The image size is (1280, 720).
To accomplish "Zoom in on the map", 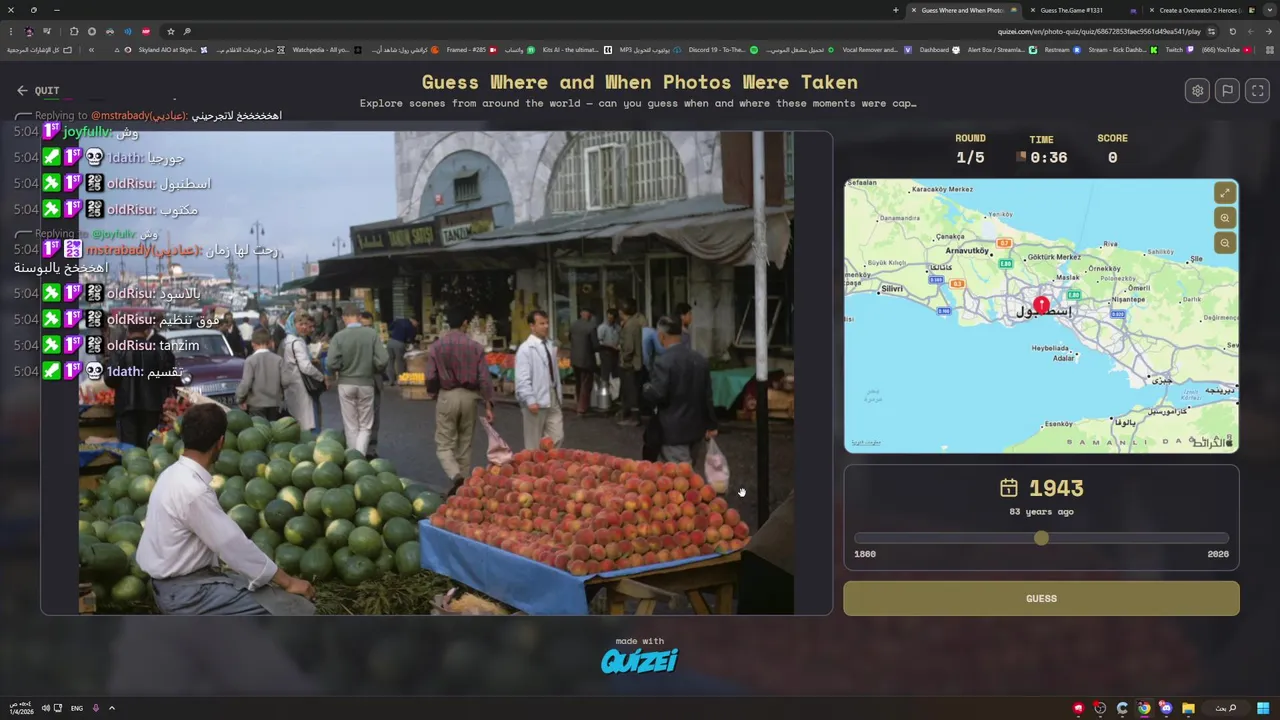I will tap(1225, 218).
